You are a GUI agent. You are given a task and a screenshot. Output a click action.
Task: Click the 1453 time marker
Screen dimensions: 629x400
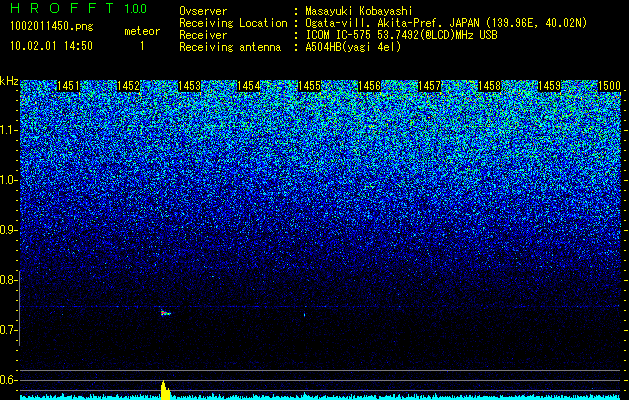point(189,86)
